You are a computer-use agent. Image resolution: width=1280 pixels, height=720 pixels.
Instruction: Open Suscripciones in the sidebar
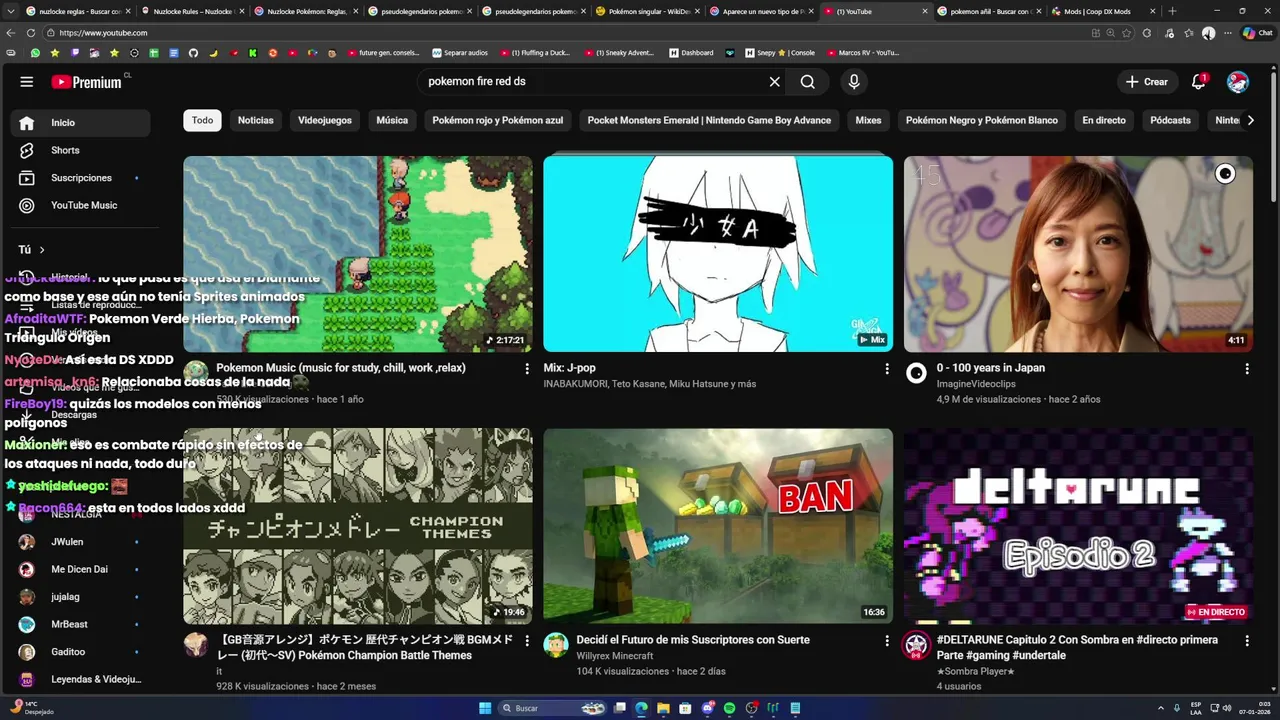pyautogui.click(x=81, y=178)
